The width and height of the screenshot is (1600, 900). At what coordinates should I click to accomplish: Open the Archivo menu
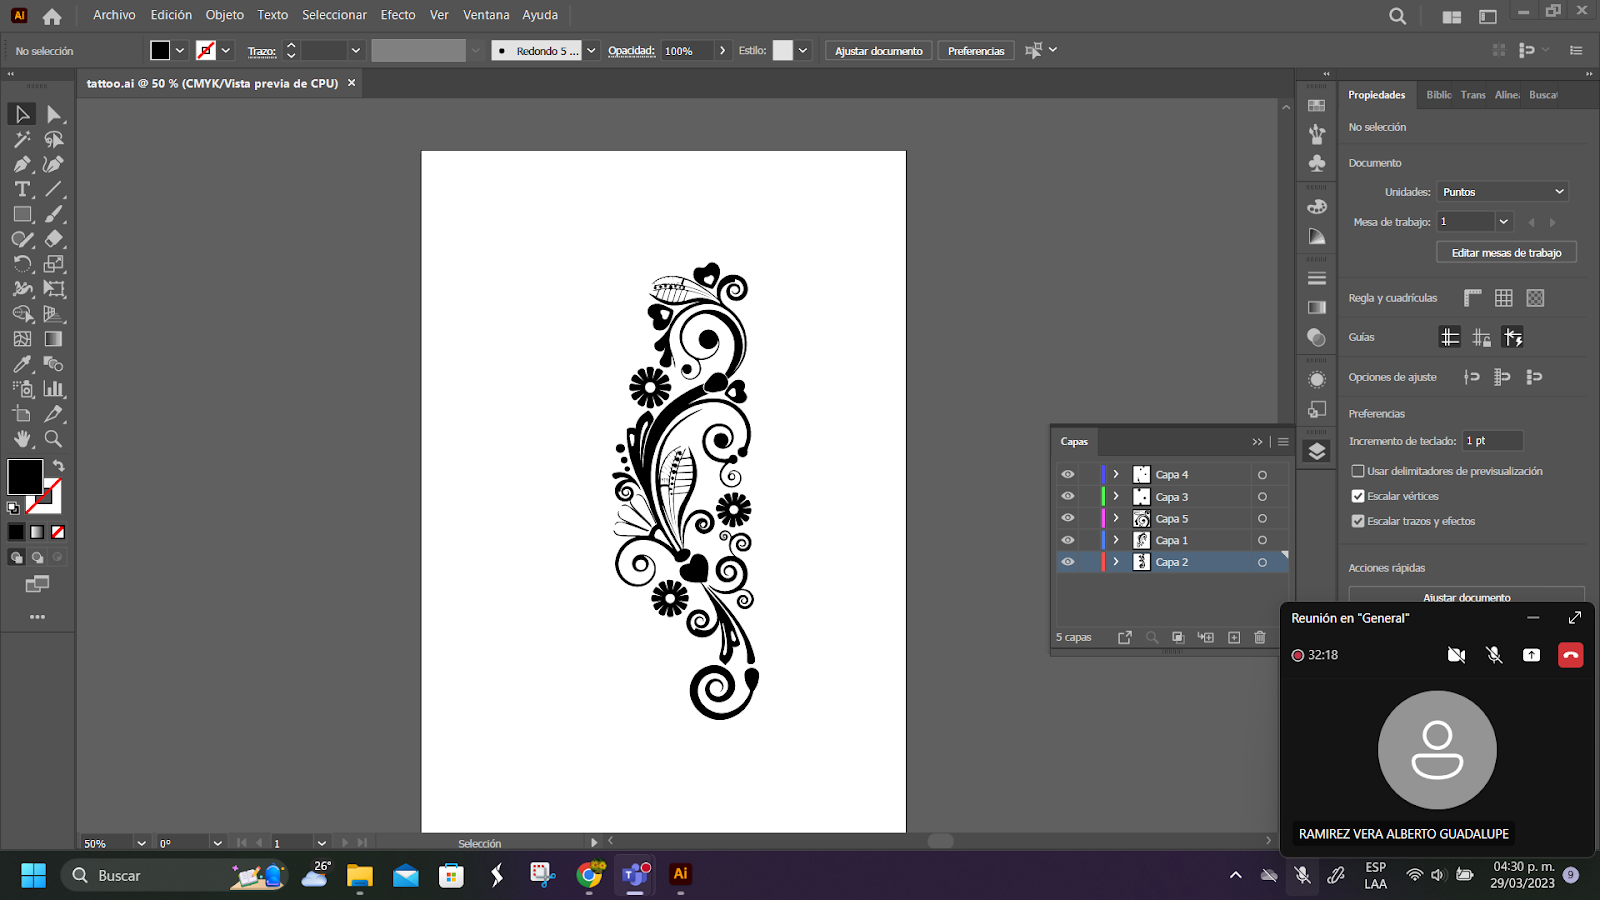coord(114,15)
